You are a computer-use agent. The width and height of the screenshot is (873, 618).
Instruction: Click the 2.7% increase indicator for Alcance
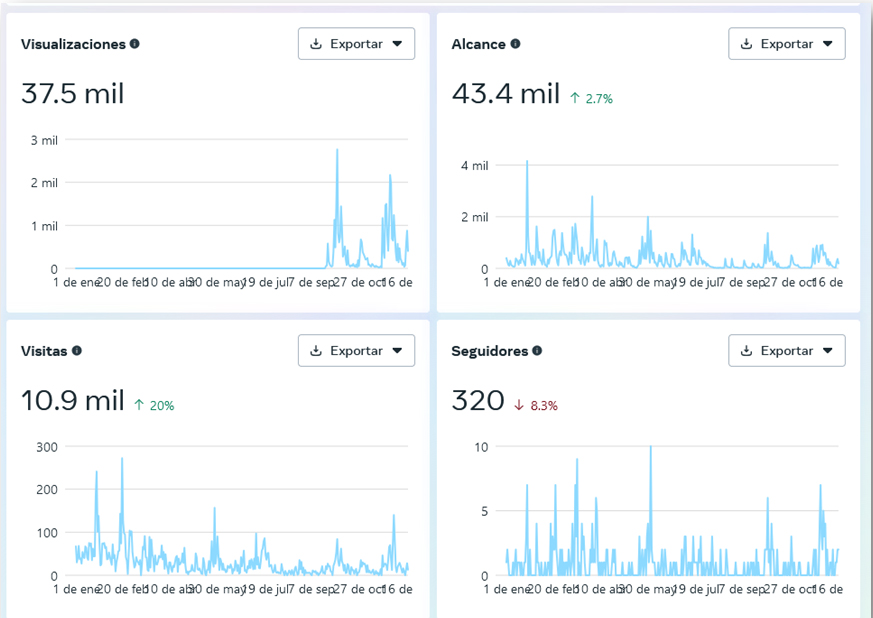[591, 99]
